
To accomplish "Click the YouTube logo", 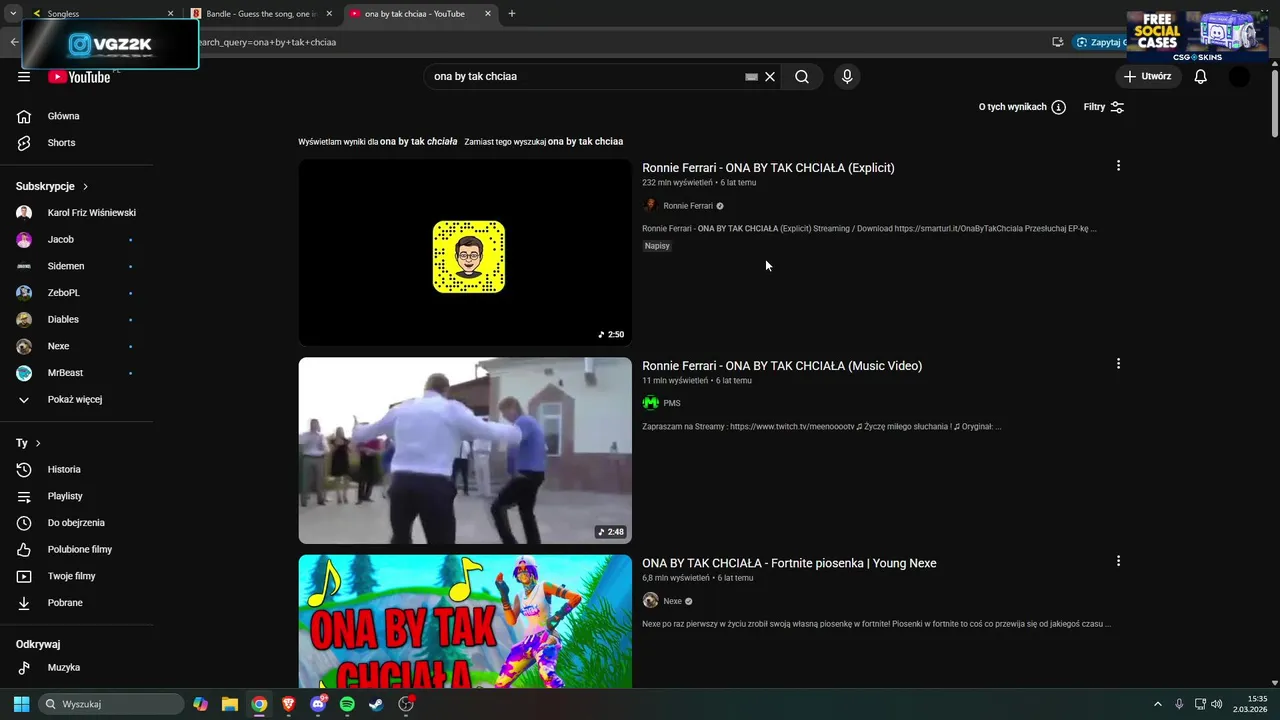I will [79, 77].
